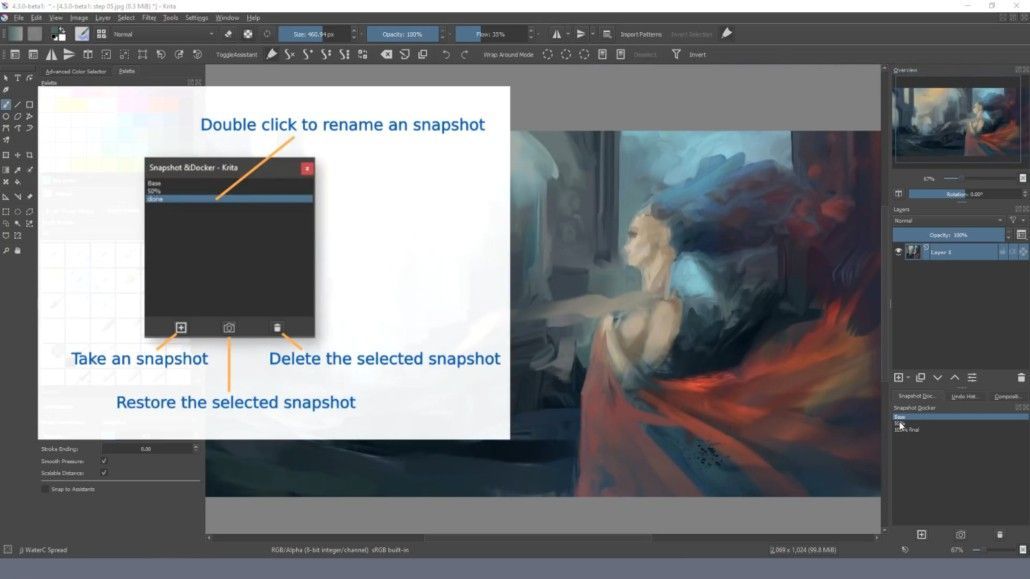Click Import Patterns button
The image size is (1030, 579).
pos(641,34)
